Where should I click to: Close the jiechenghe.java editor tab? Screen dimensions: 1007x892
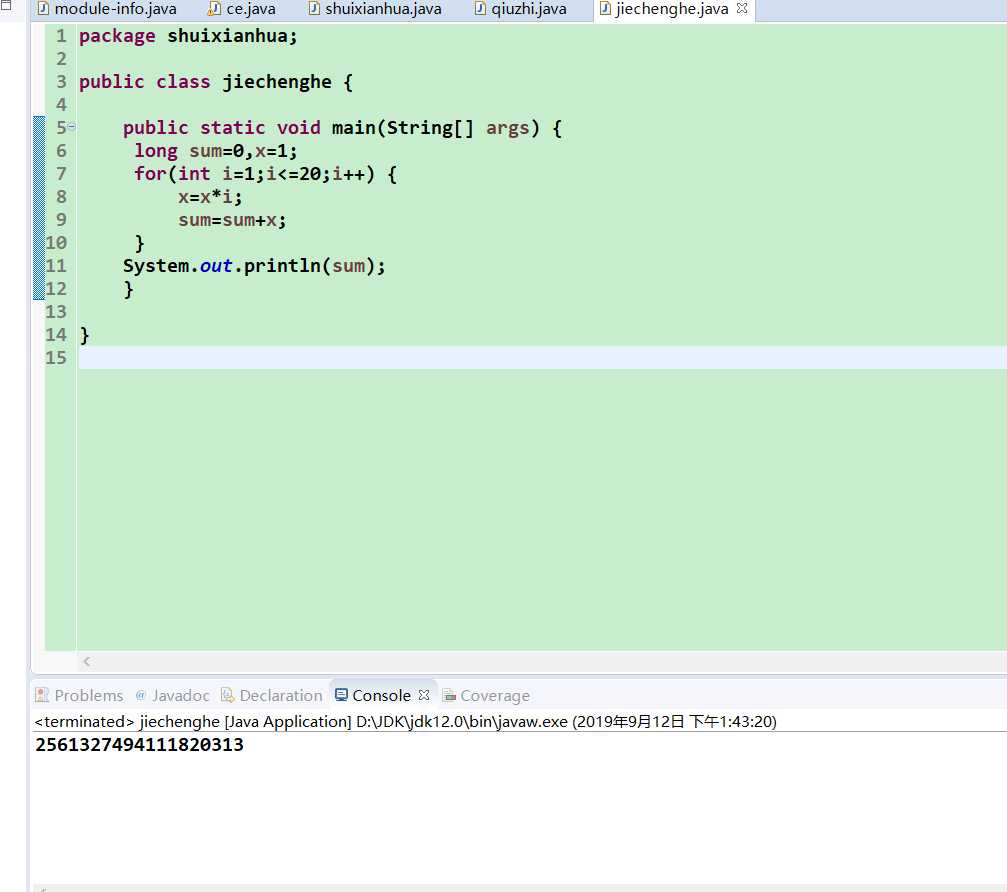[742, 9]
